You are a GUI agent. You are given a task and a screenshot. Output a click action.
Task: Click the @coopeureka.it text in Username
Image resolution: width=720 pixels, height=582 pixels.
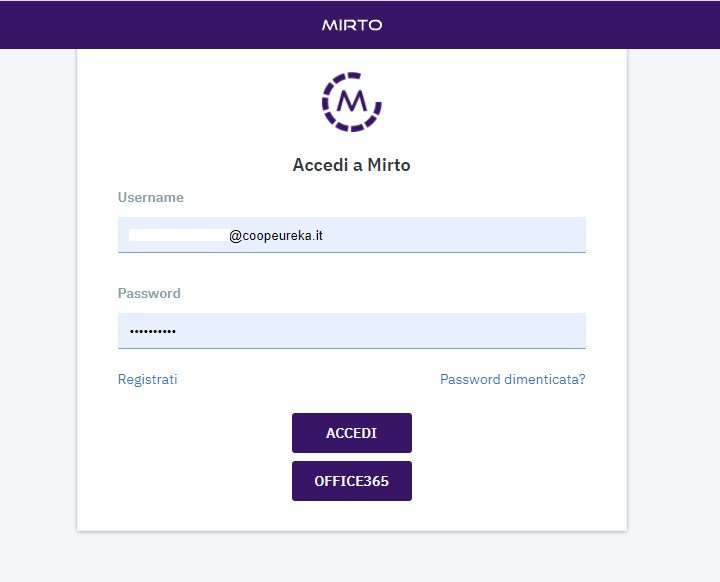(x=276, y=236)
